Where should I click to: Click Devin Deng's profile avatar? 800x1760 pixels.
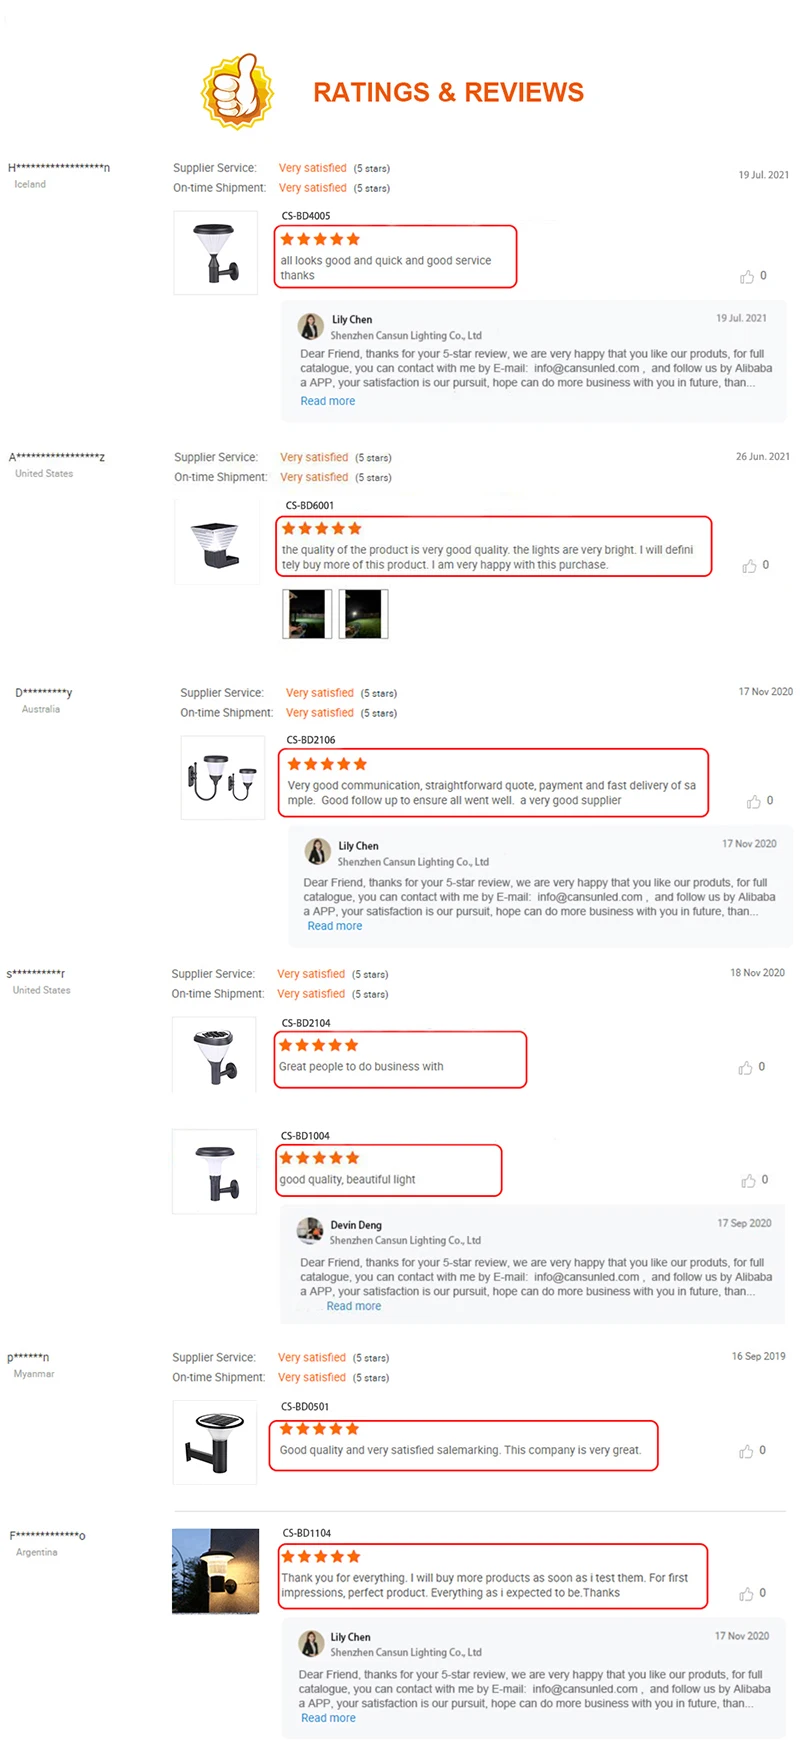tap(310, 1231)
